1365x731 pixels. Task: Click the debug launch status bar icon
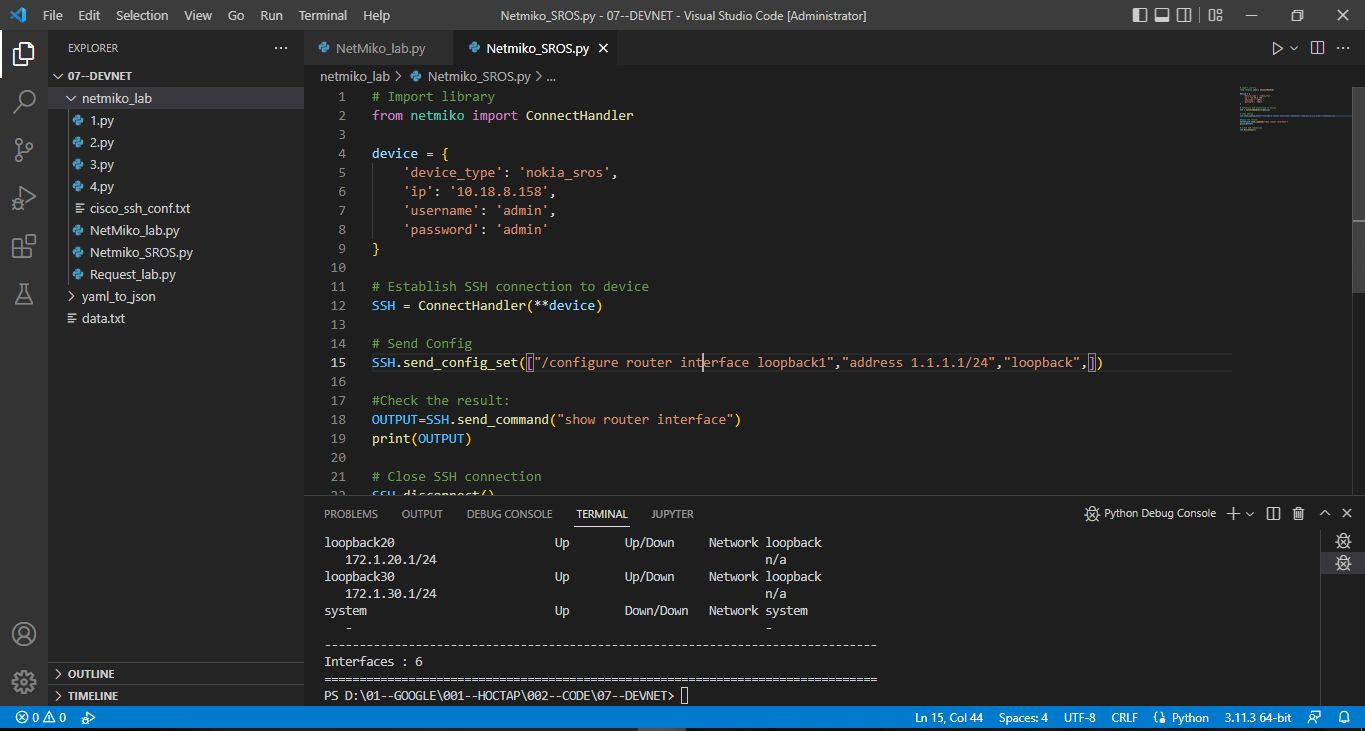(88, 718)
